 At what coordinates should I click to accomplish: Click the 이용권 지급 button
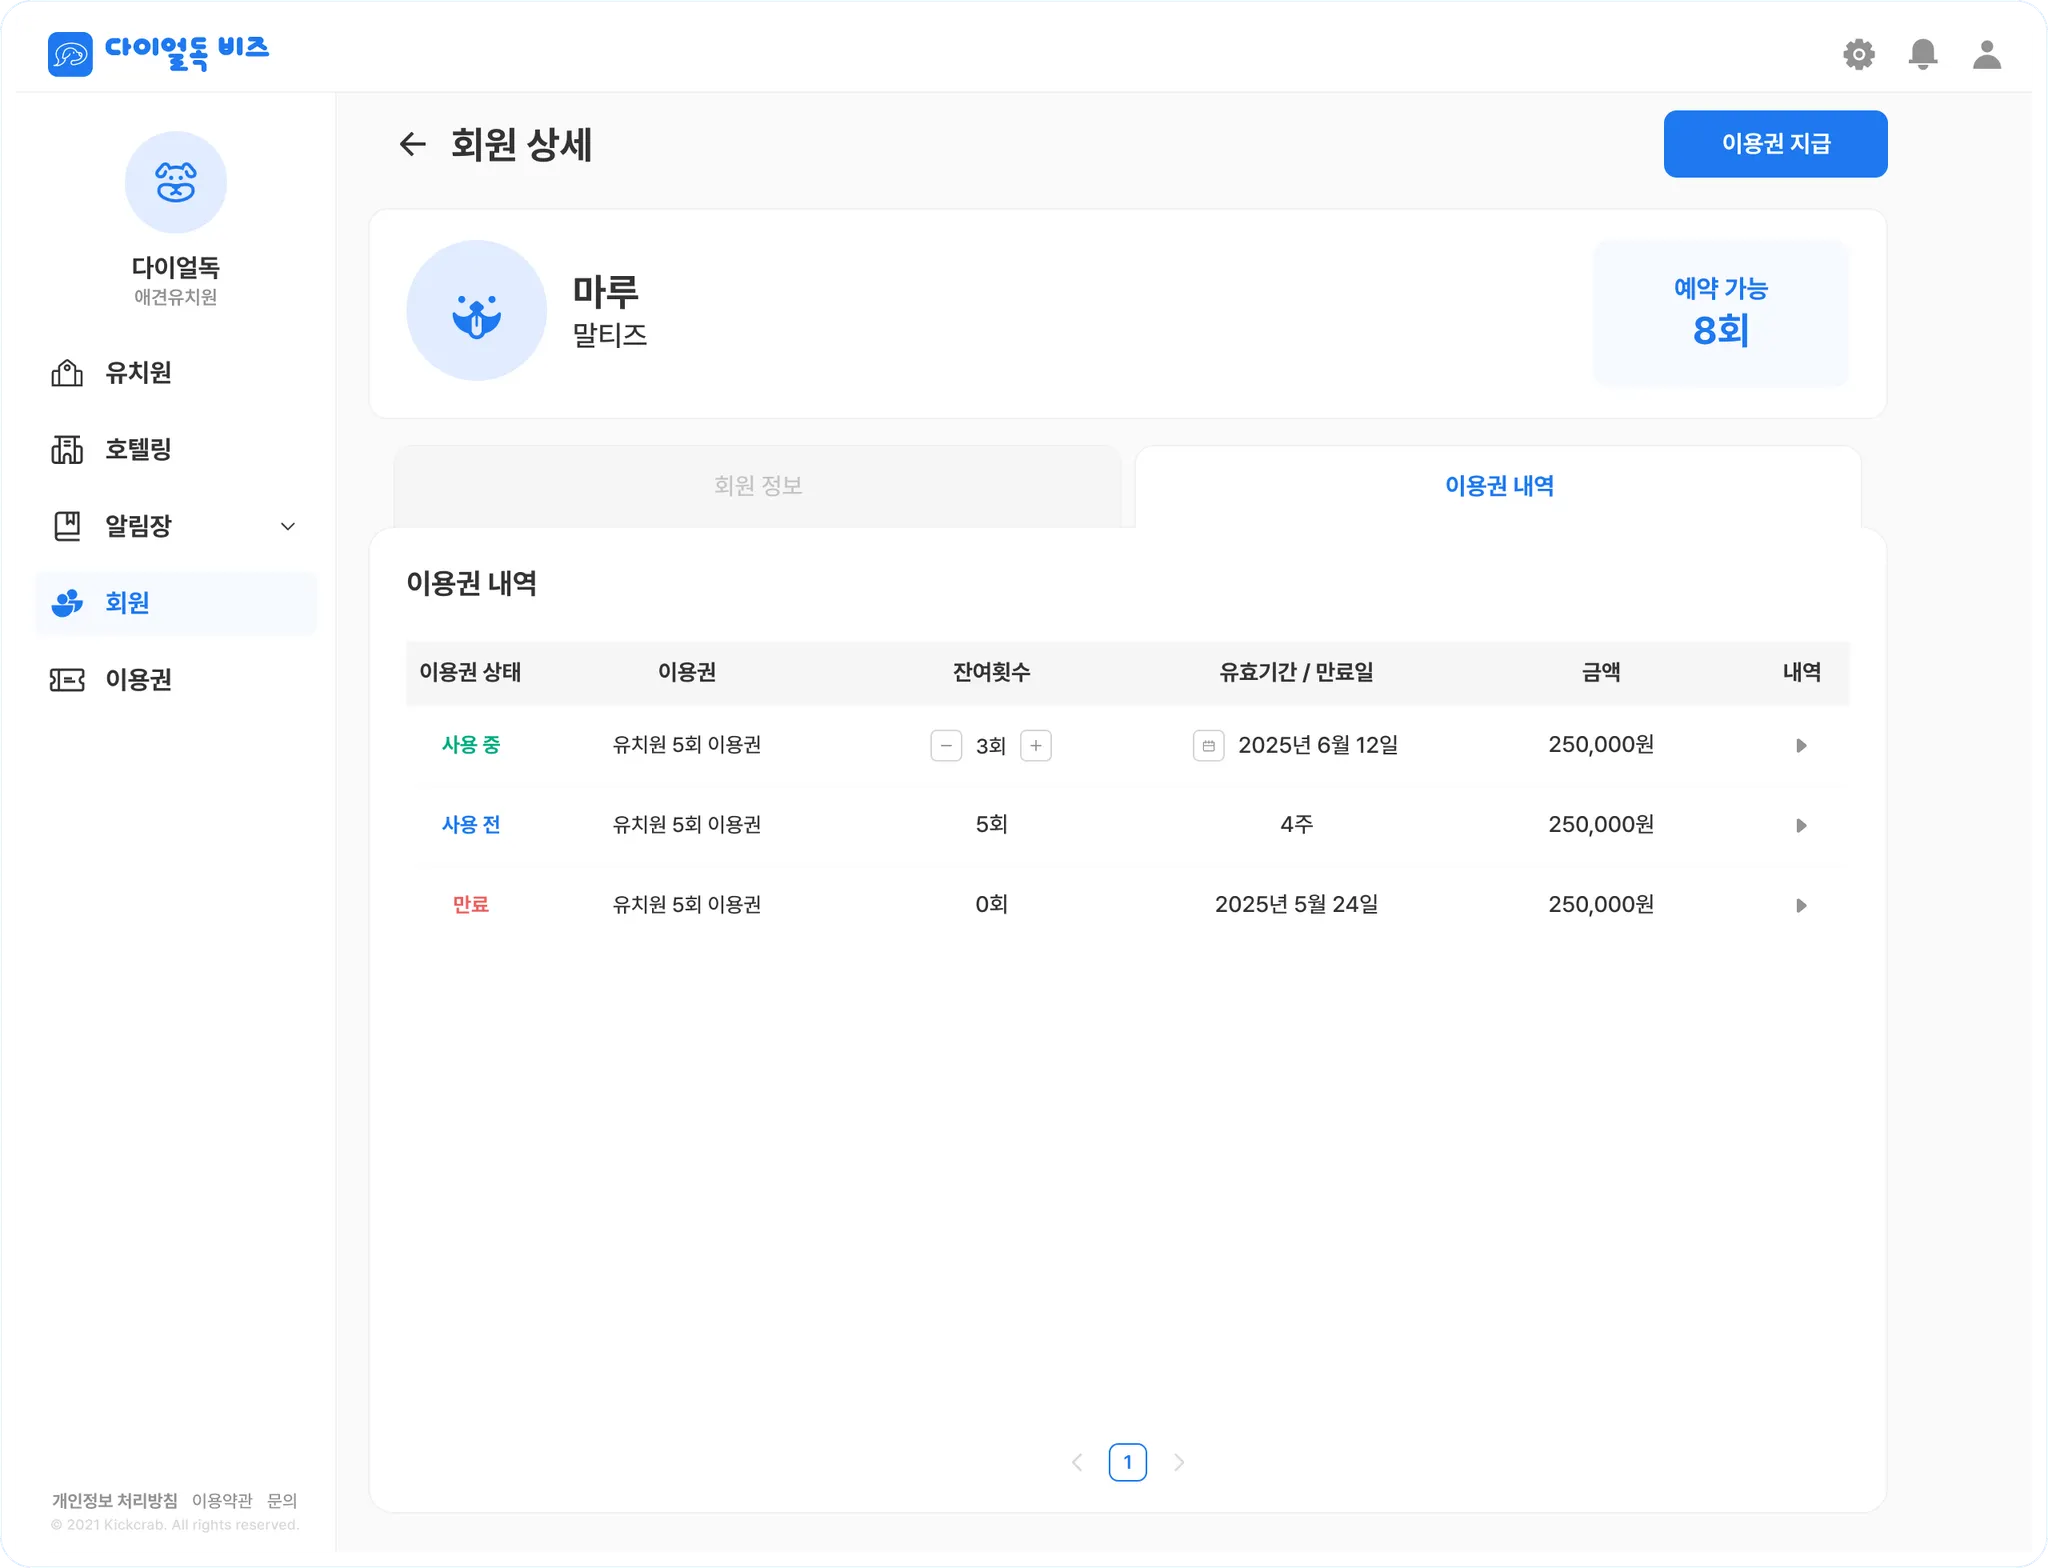pyautogui.click(x=1775, y=144)
